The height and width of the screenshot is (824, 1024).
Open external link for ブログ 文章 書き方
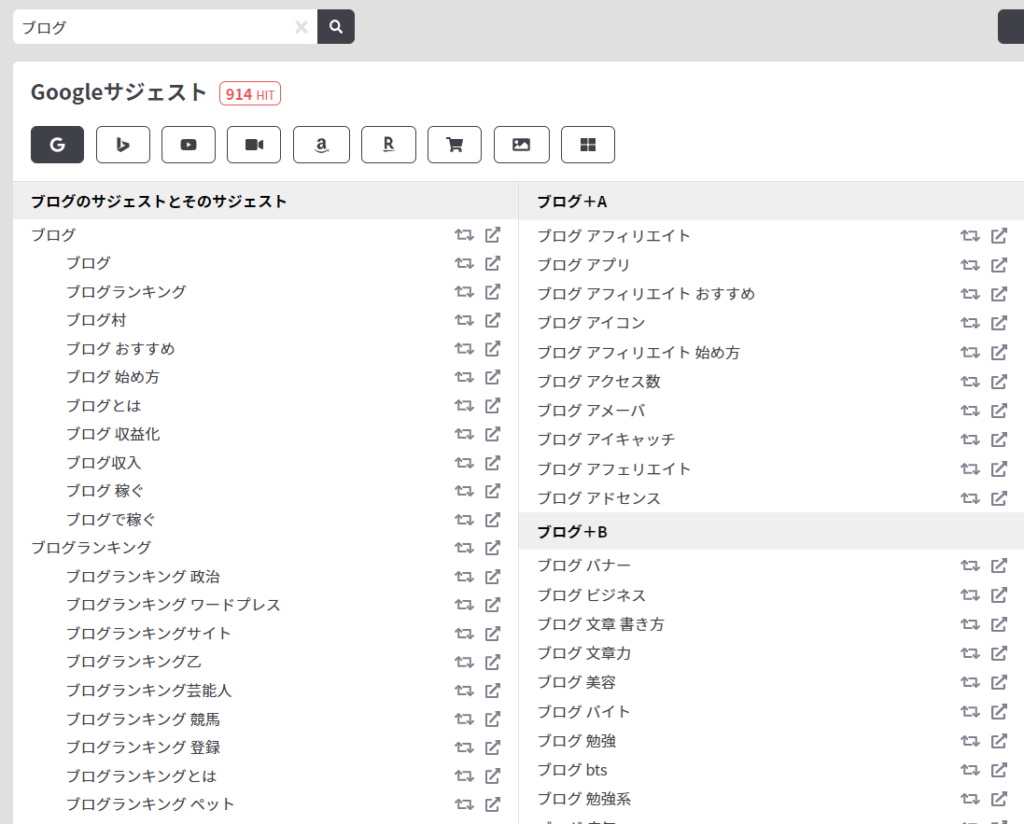click(x=999, y=624)
